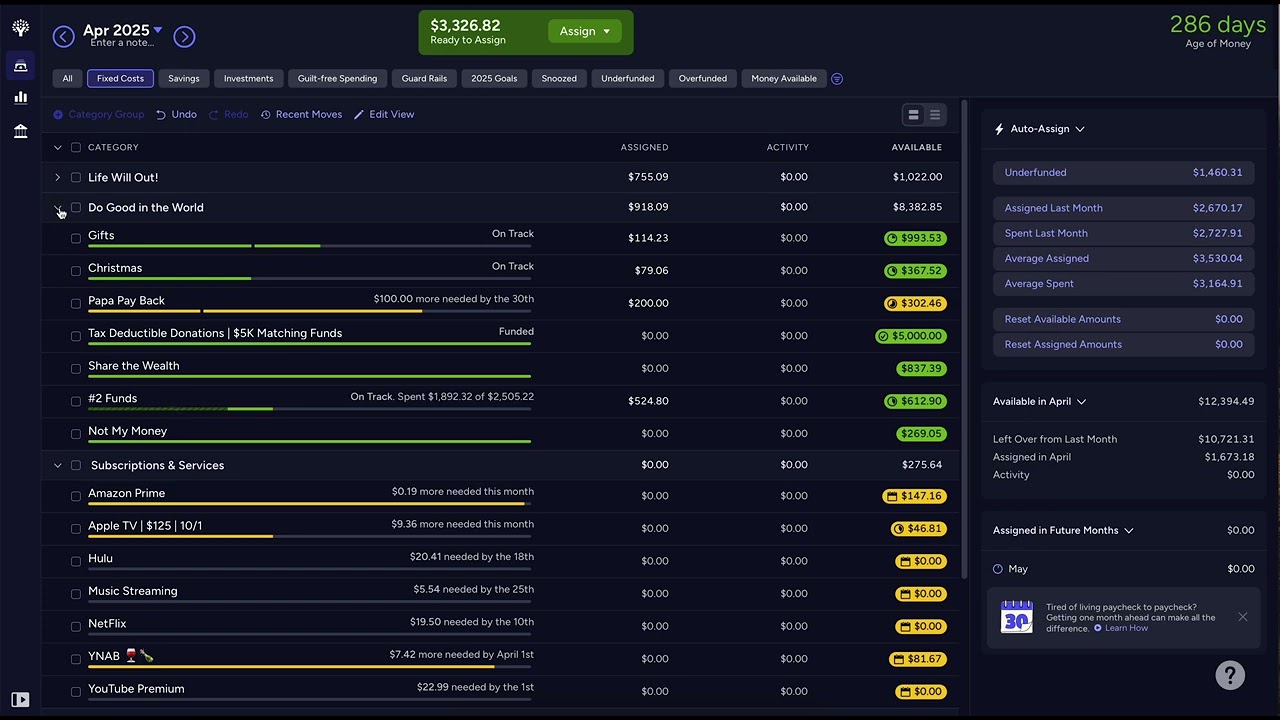Open Recent Moves history

click(x=301, y=115)
